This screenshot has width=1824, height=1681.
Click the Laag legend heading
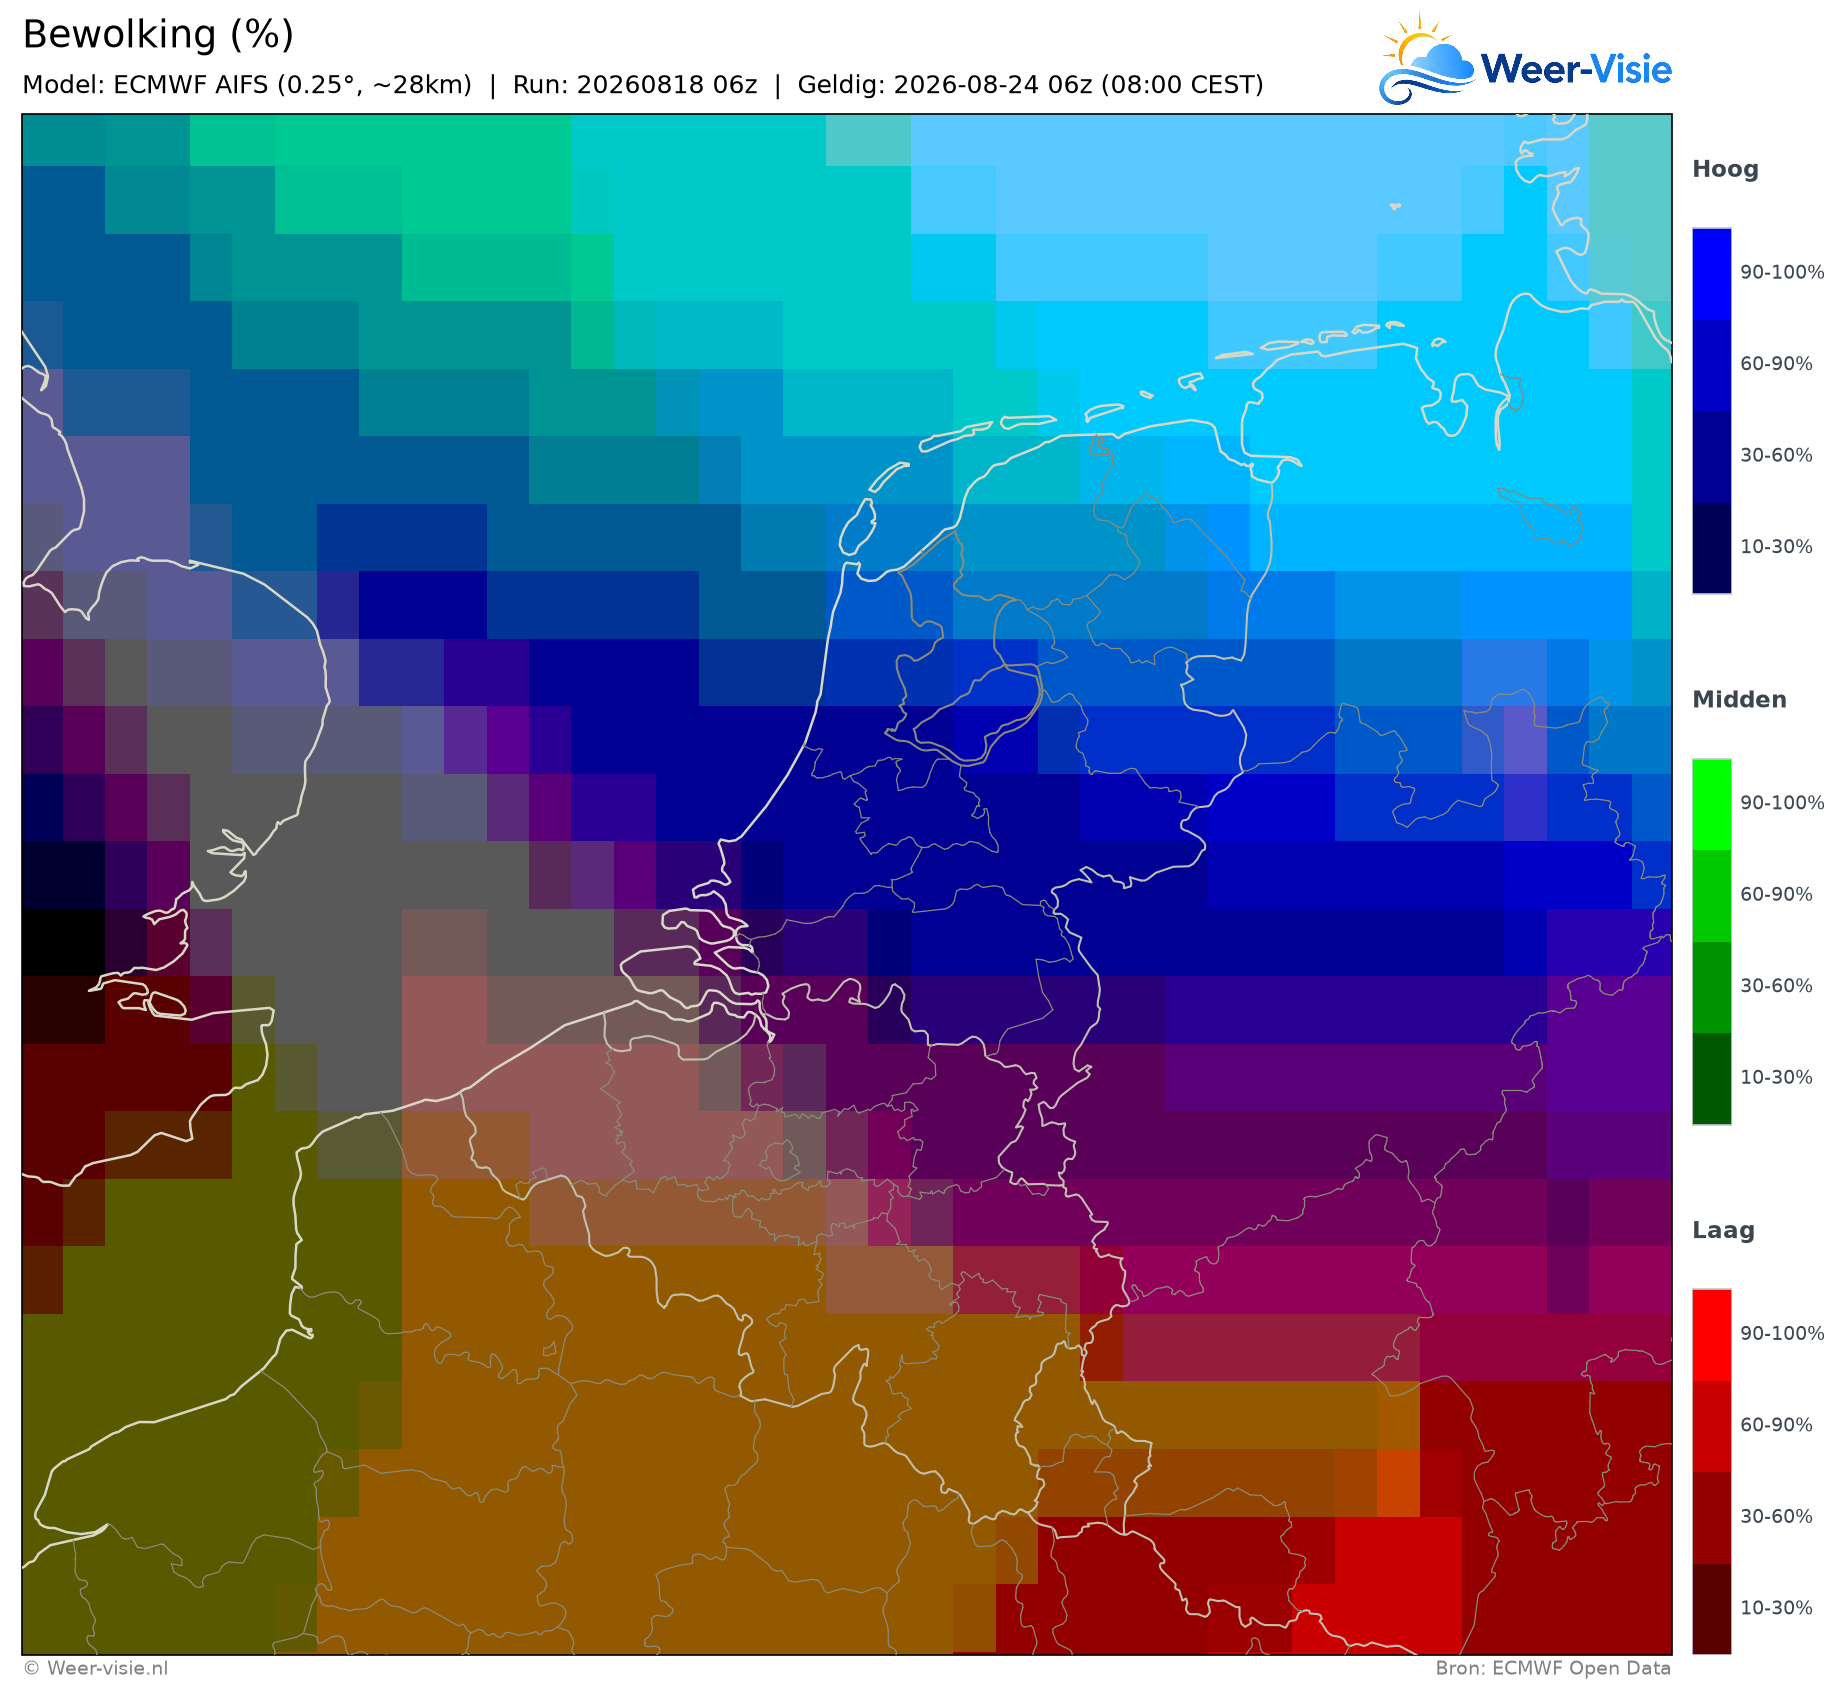tap(1723, 1231)
